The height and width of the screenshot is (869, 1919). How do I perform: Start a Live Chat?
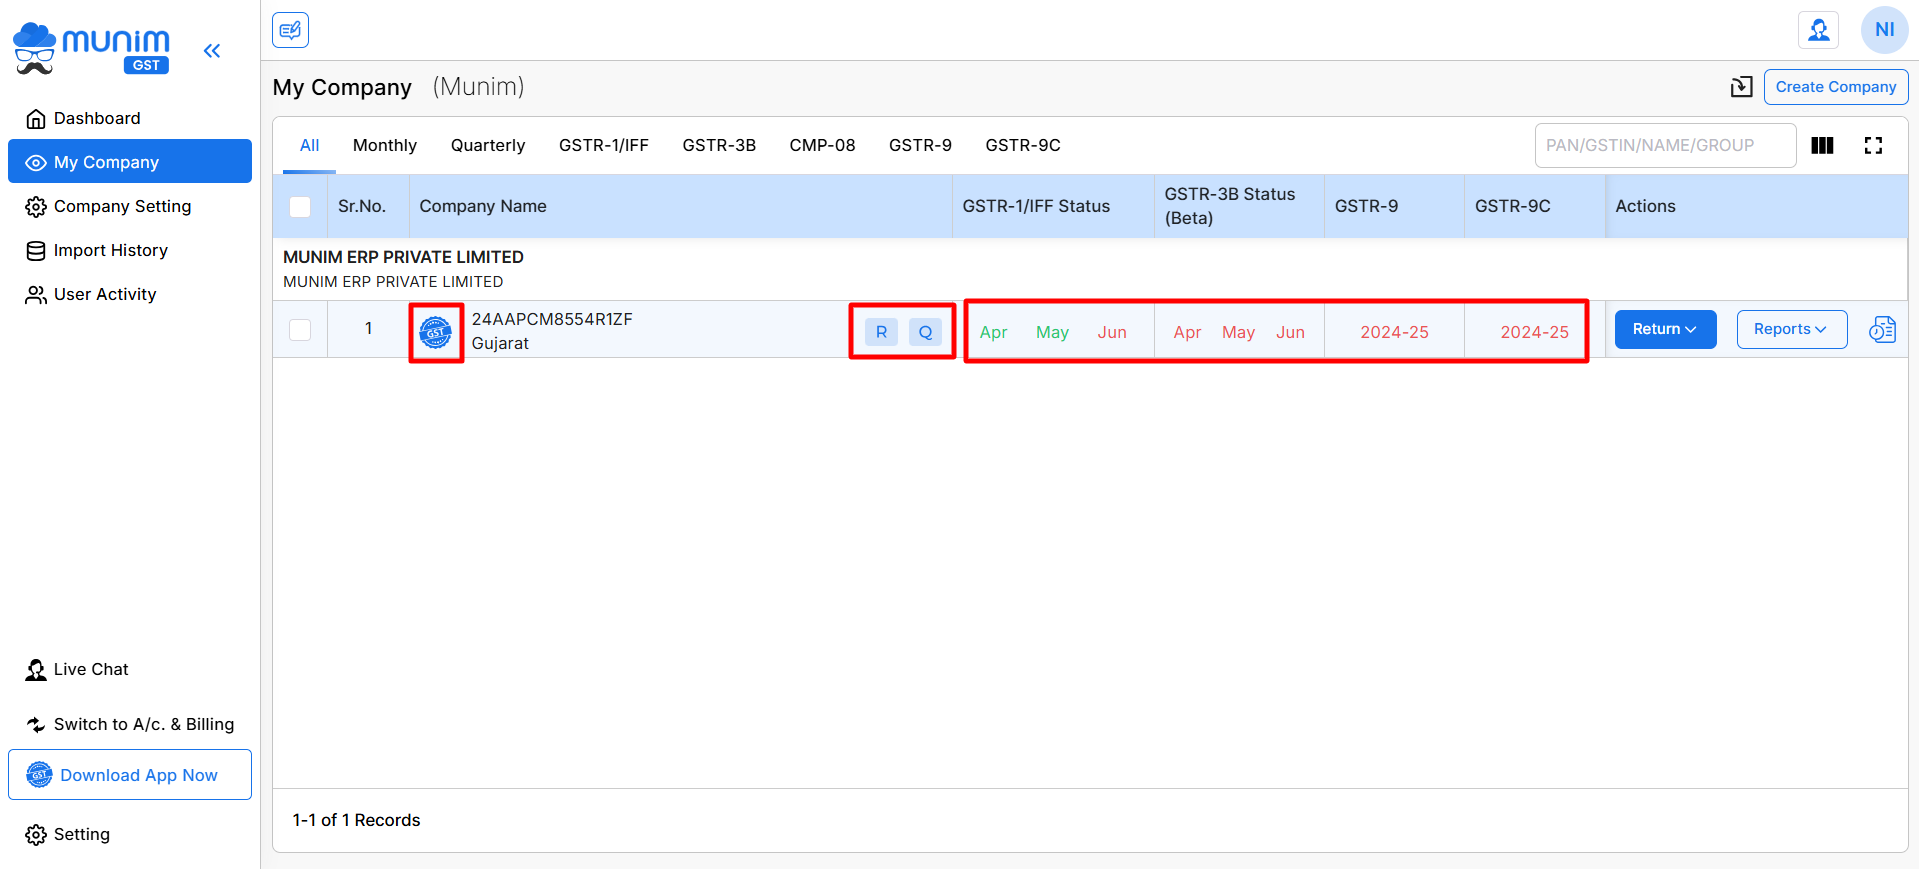pos(91,670)
